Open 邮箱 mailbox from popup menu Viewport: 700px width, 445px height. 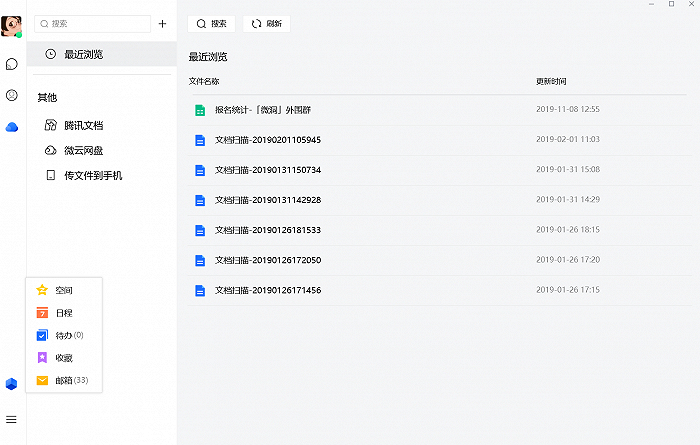pos(64,380)
